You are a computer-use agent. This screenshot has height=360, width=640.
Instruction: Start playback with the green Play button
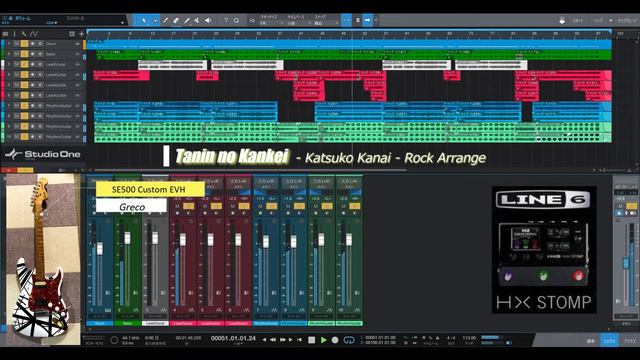pyautogui.click(x=324, y=340)
